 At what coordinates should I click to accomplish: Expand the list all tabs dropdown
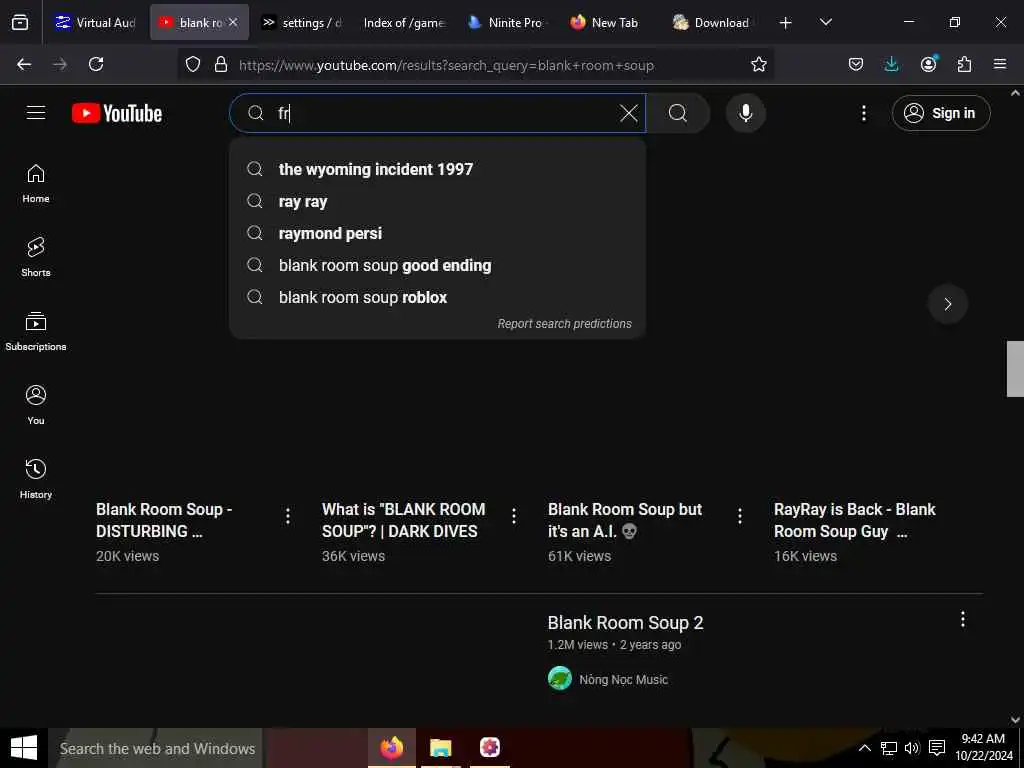pos(825,22)
